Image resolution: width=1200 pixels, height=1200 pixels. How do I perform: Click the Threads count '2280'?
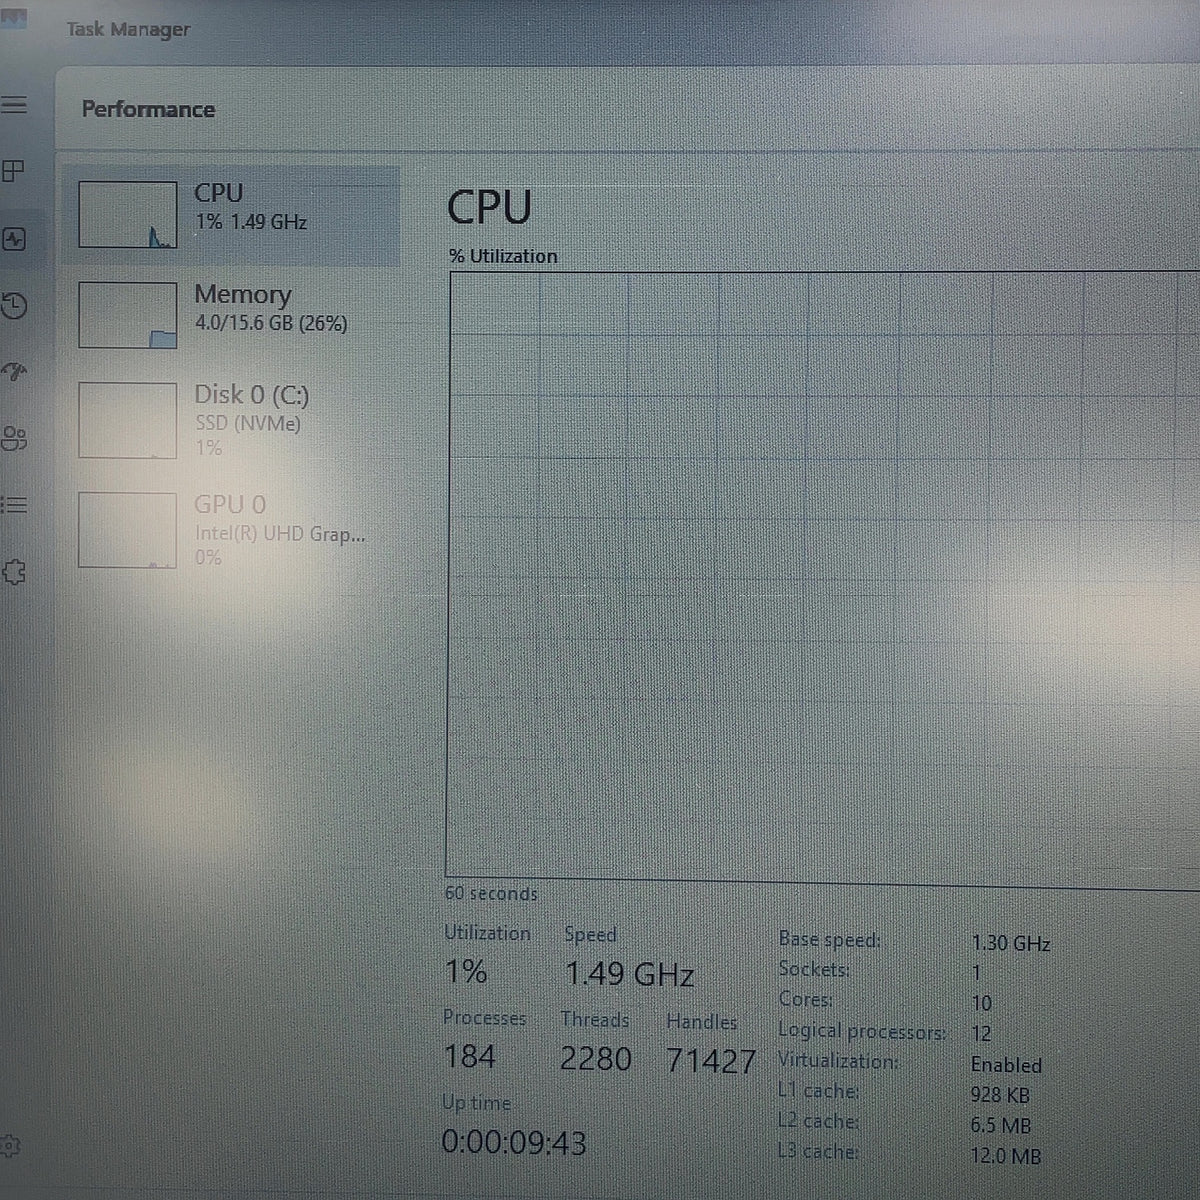click(x=596, y=1058)
